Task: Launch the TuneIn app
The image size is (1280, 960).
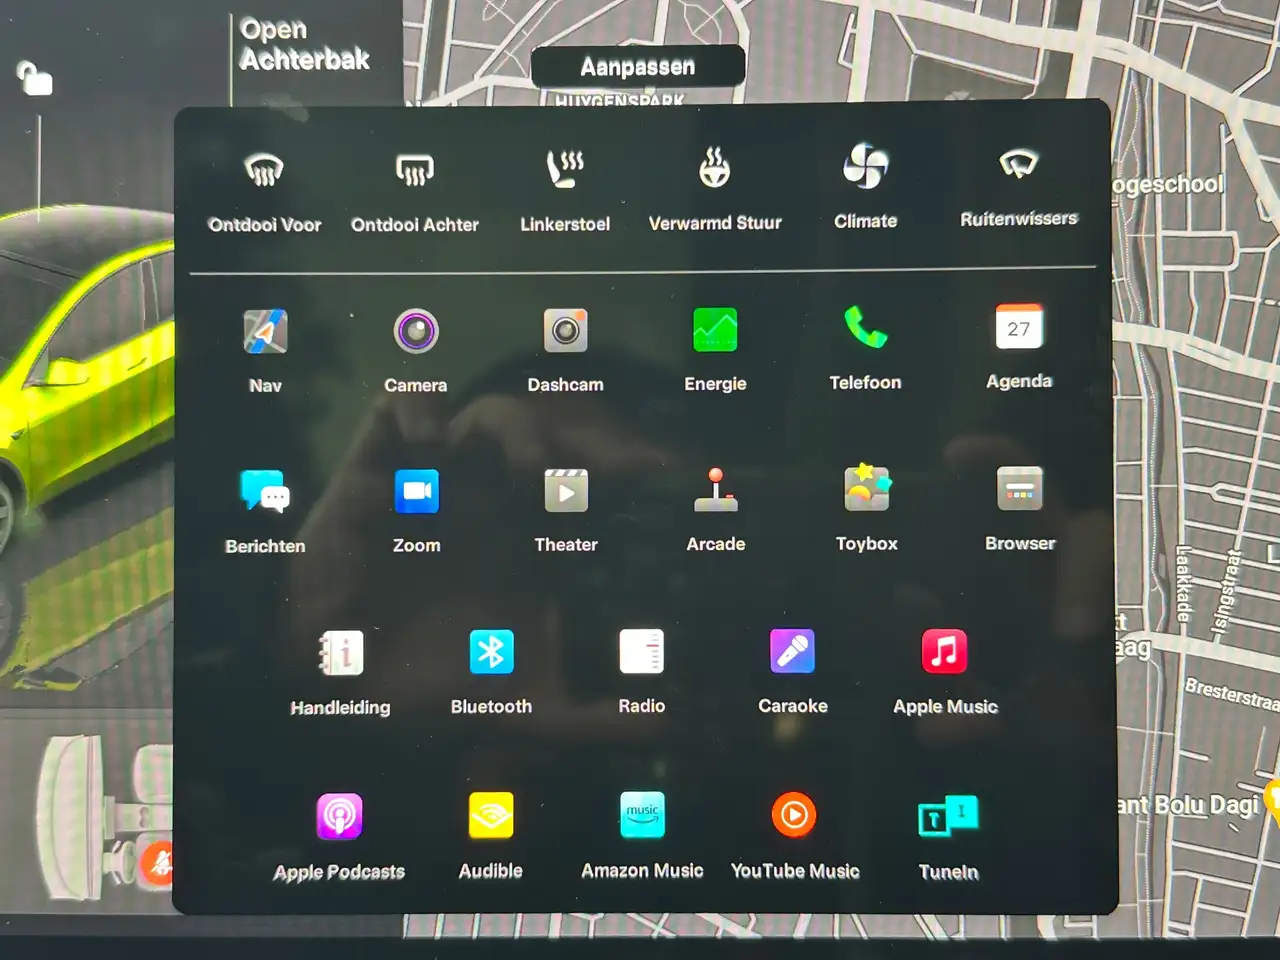Action: pos(948,817)
